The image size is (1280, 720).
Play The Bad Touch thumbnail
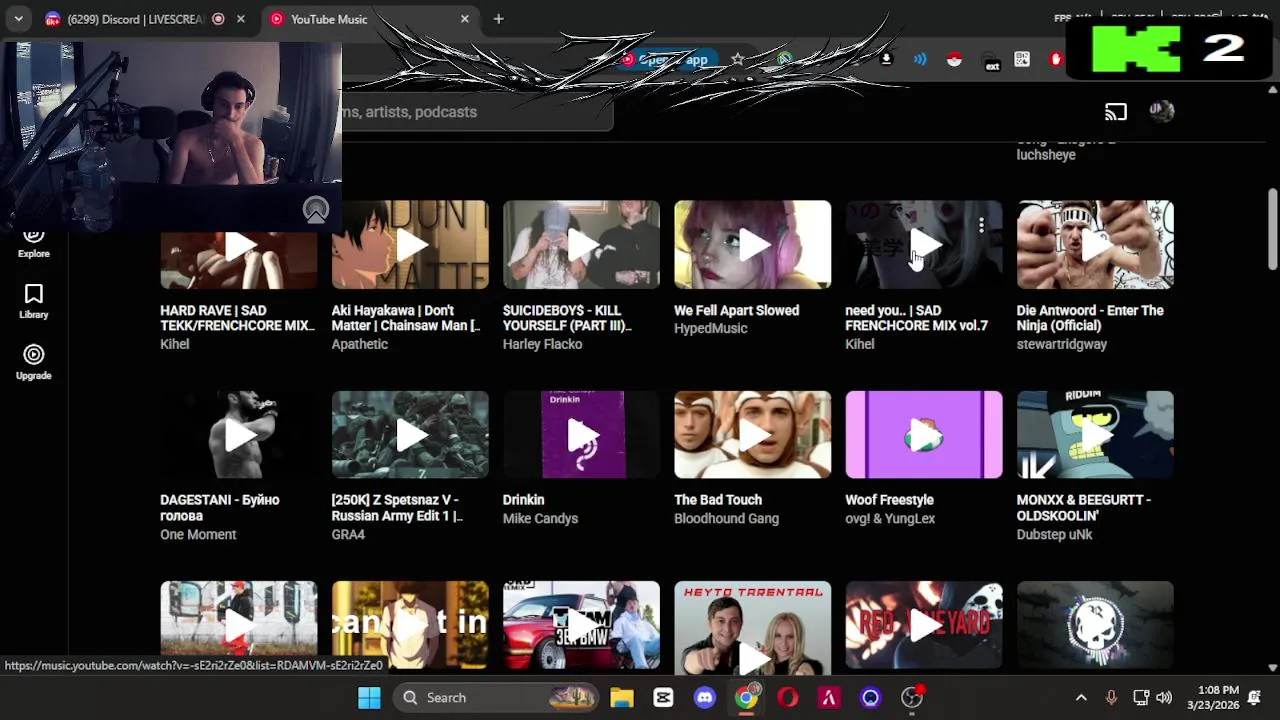tap(752, 435)
